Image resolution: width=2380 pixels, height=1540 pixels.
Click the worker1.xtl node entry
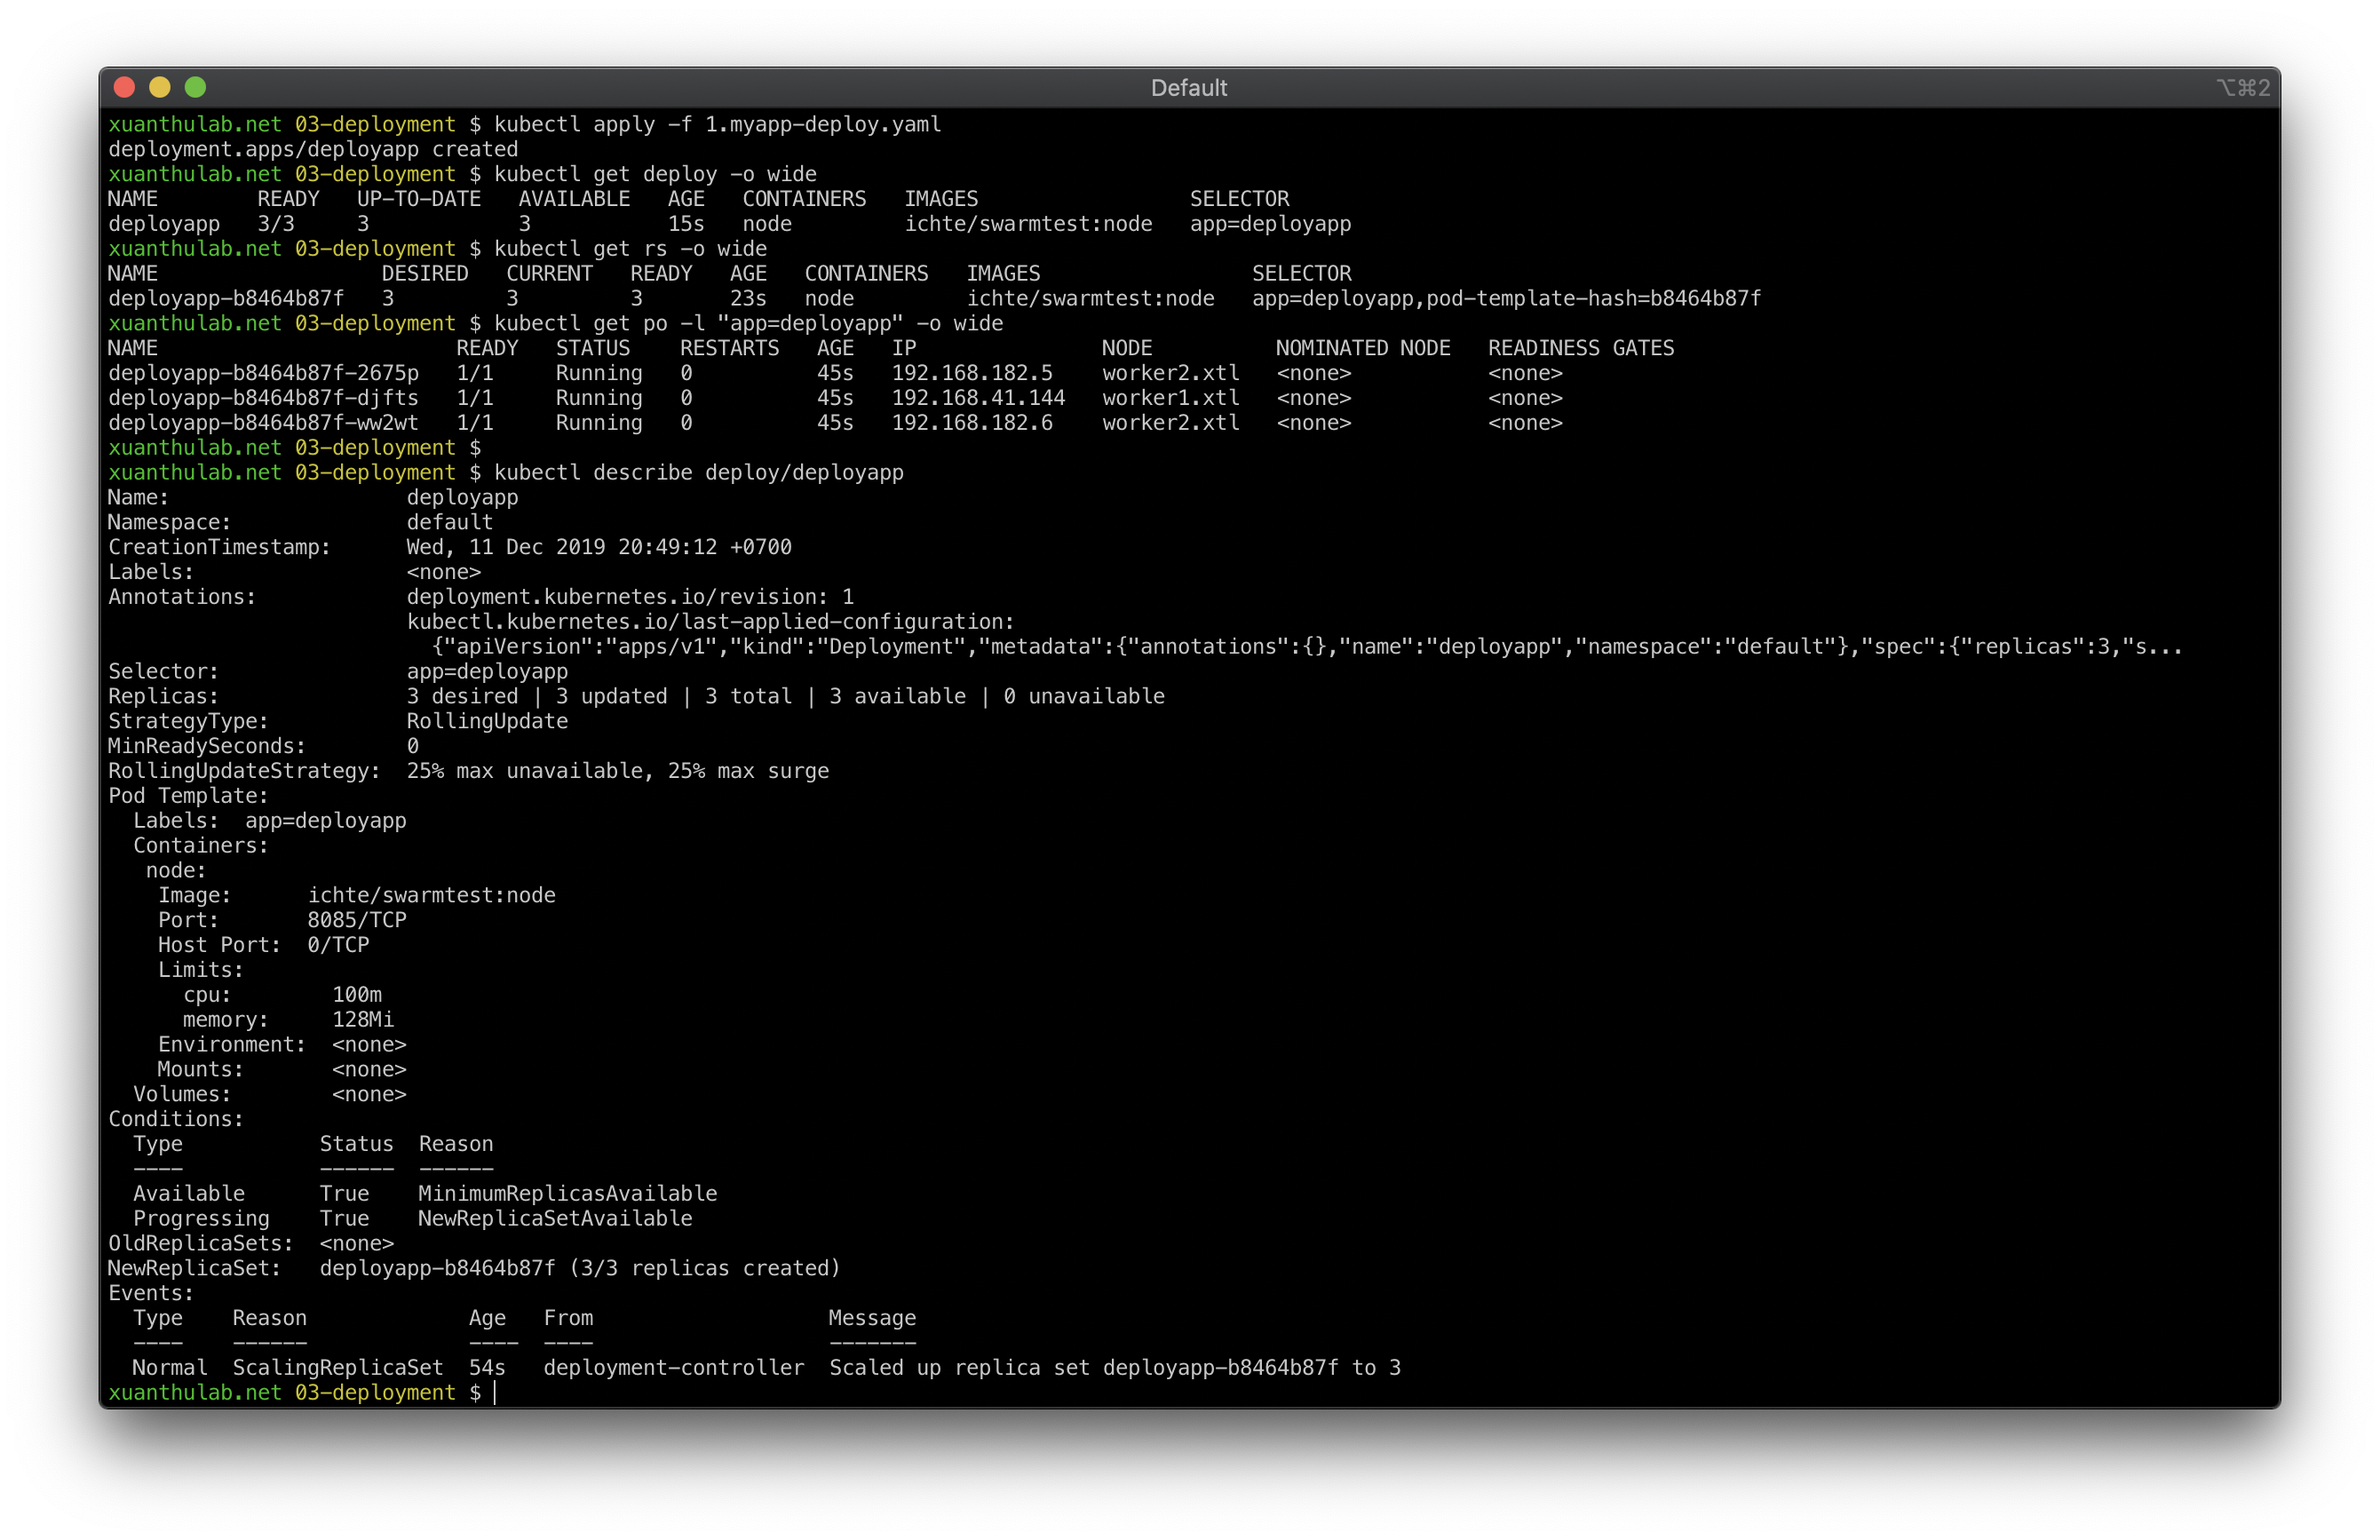click(x=1170, y=398)
